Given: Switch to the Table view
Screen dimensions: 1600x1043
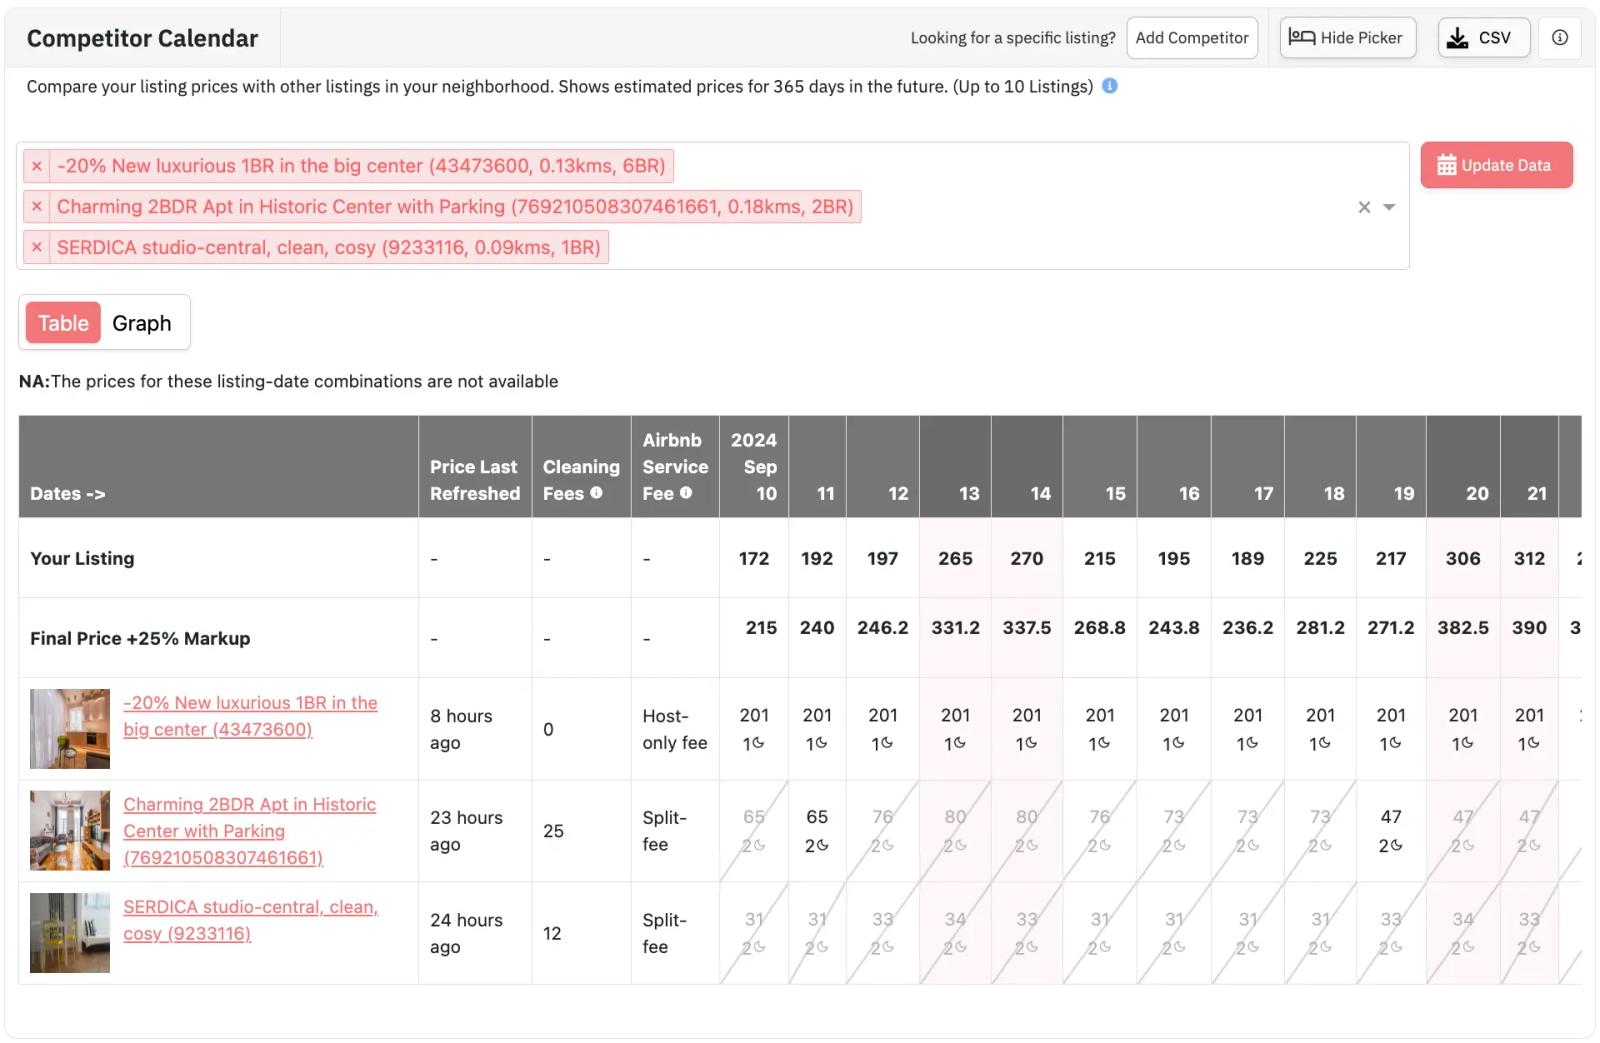Looking at the screenshot, I should click(63, 323).
